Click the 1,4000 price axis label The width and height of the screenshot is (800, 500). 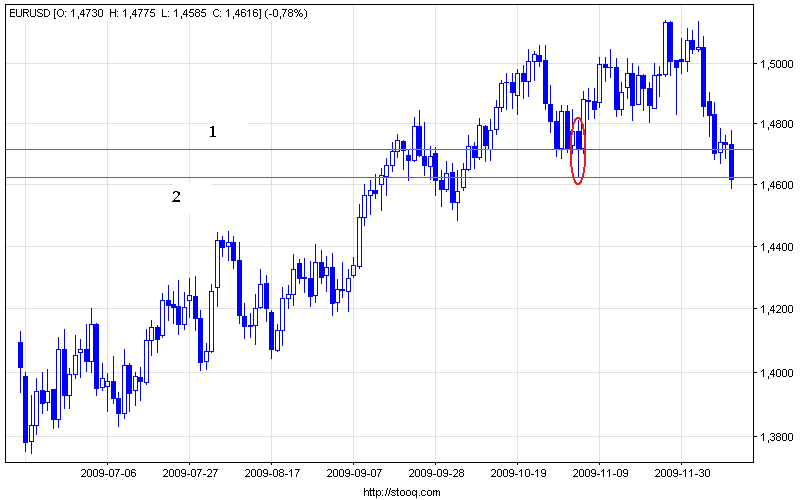point(776,373)
